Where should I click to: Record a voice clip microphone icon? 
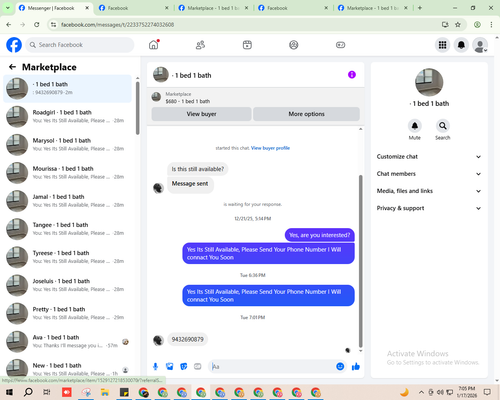click(x=155, y=367)
